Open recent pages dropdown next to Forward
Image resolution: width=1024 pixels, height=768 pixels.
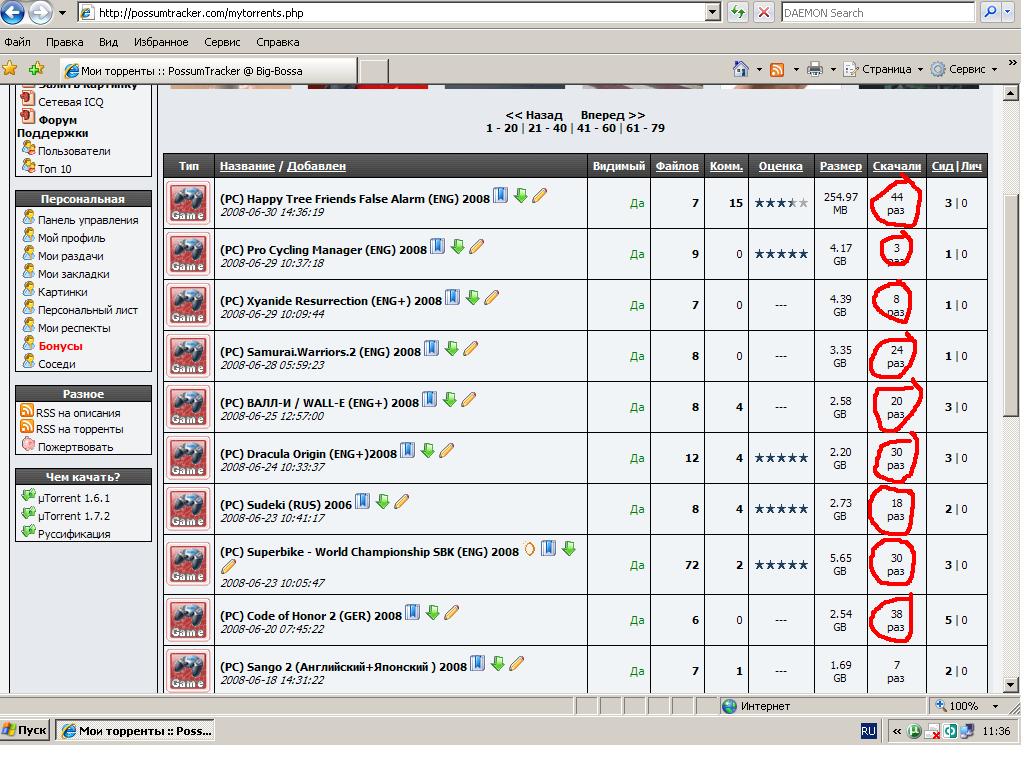click(63, 12)
